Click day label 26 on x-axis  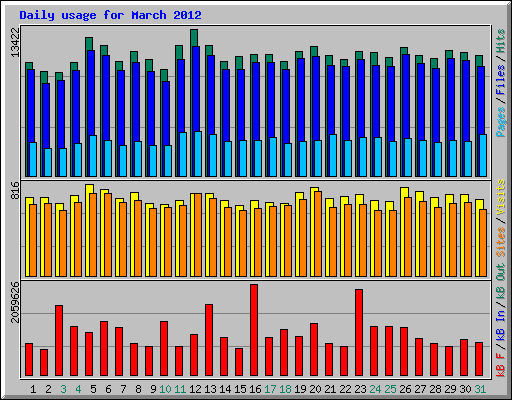pyautogui.click(x=405, y=389)
